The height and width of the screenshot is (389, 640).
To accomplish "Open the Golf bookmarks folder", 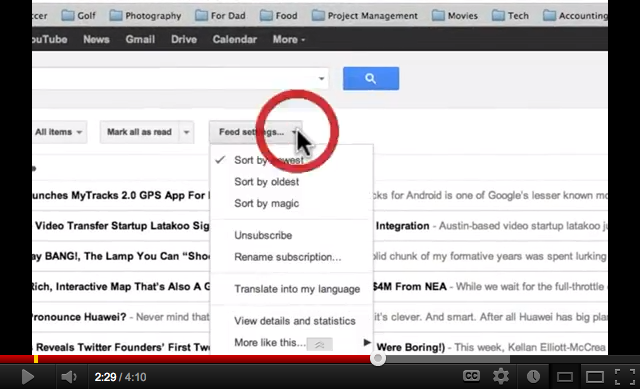I will [78, 16].
